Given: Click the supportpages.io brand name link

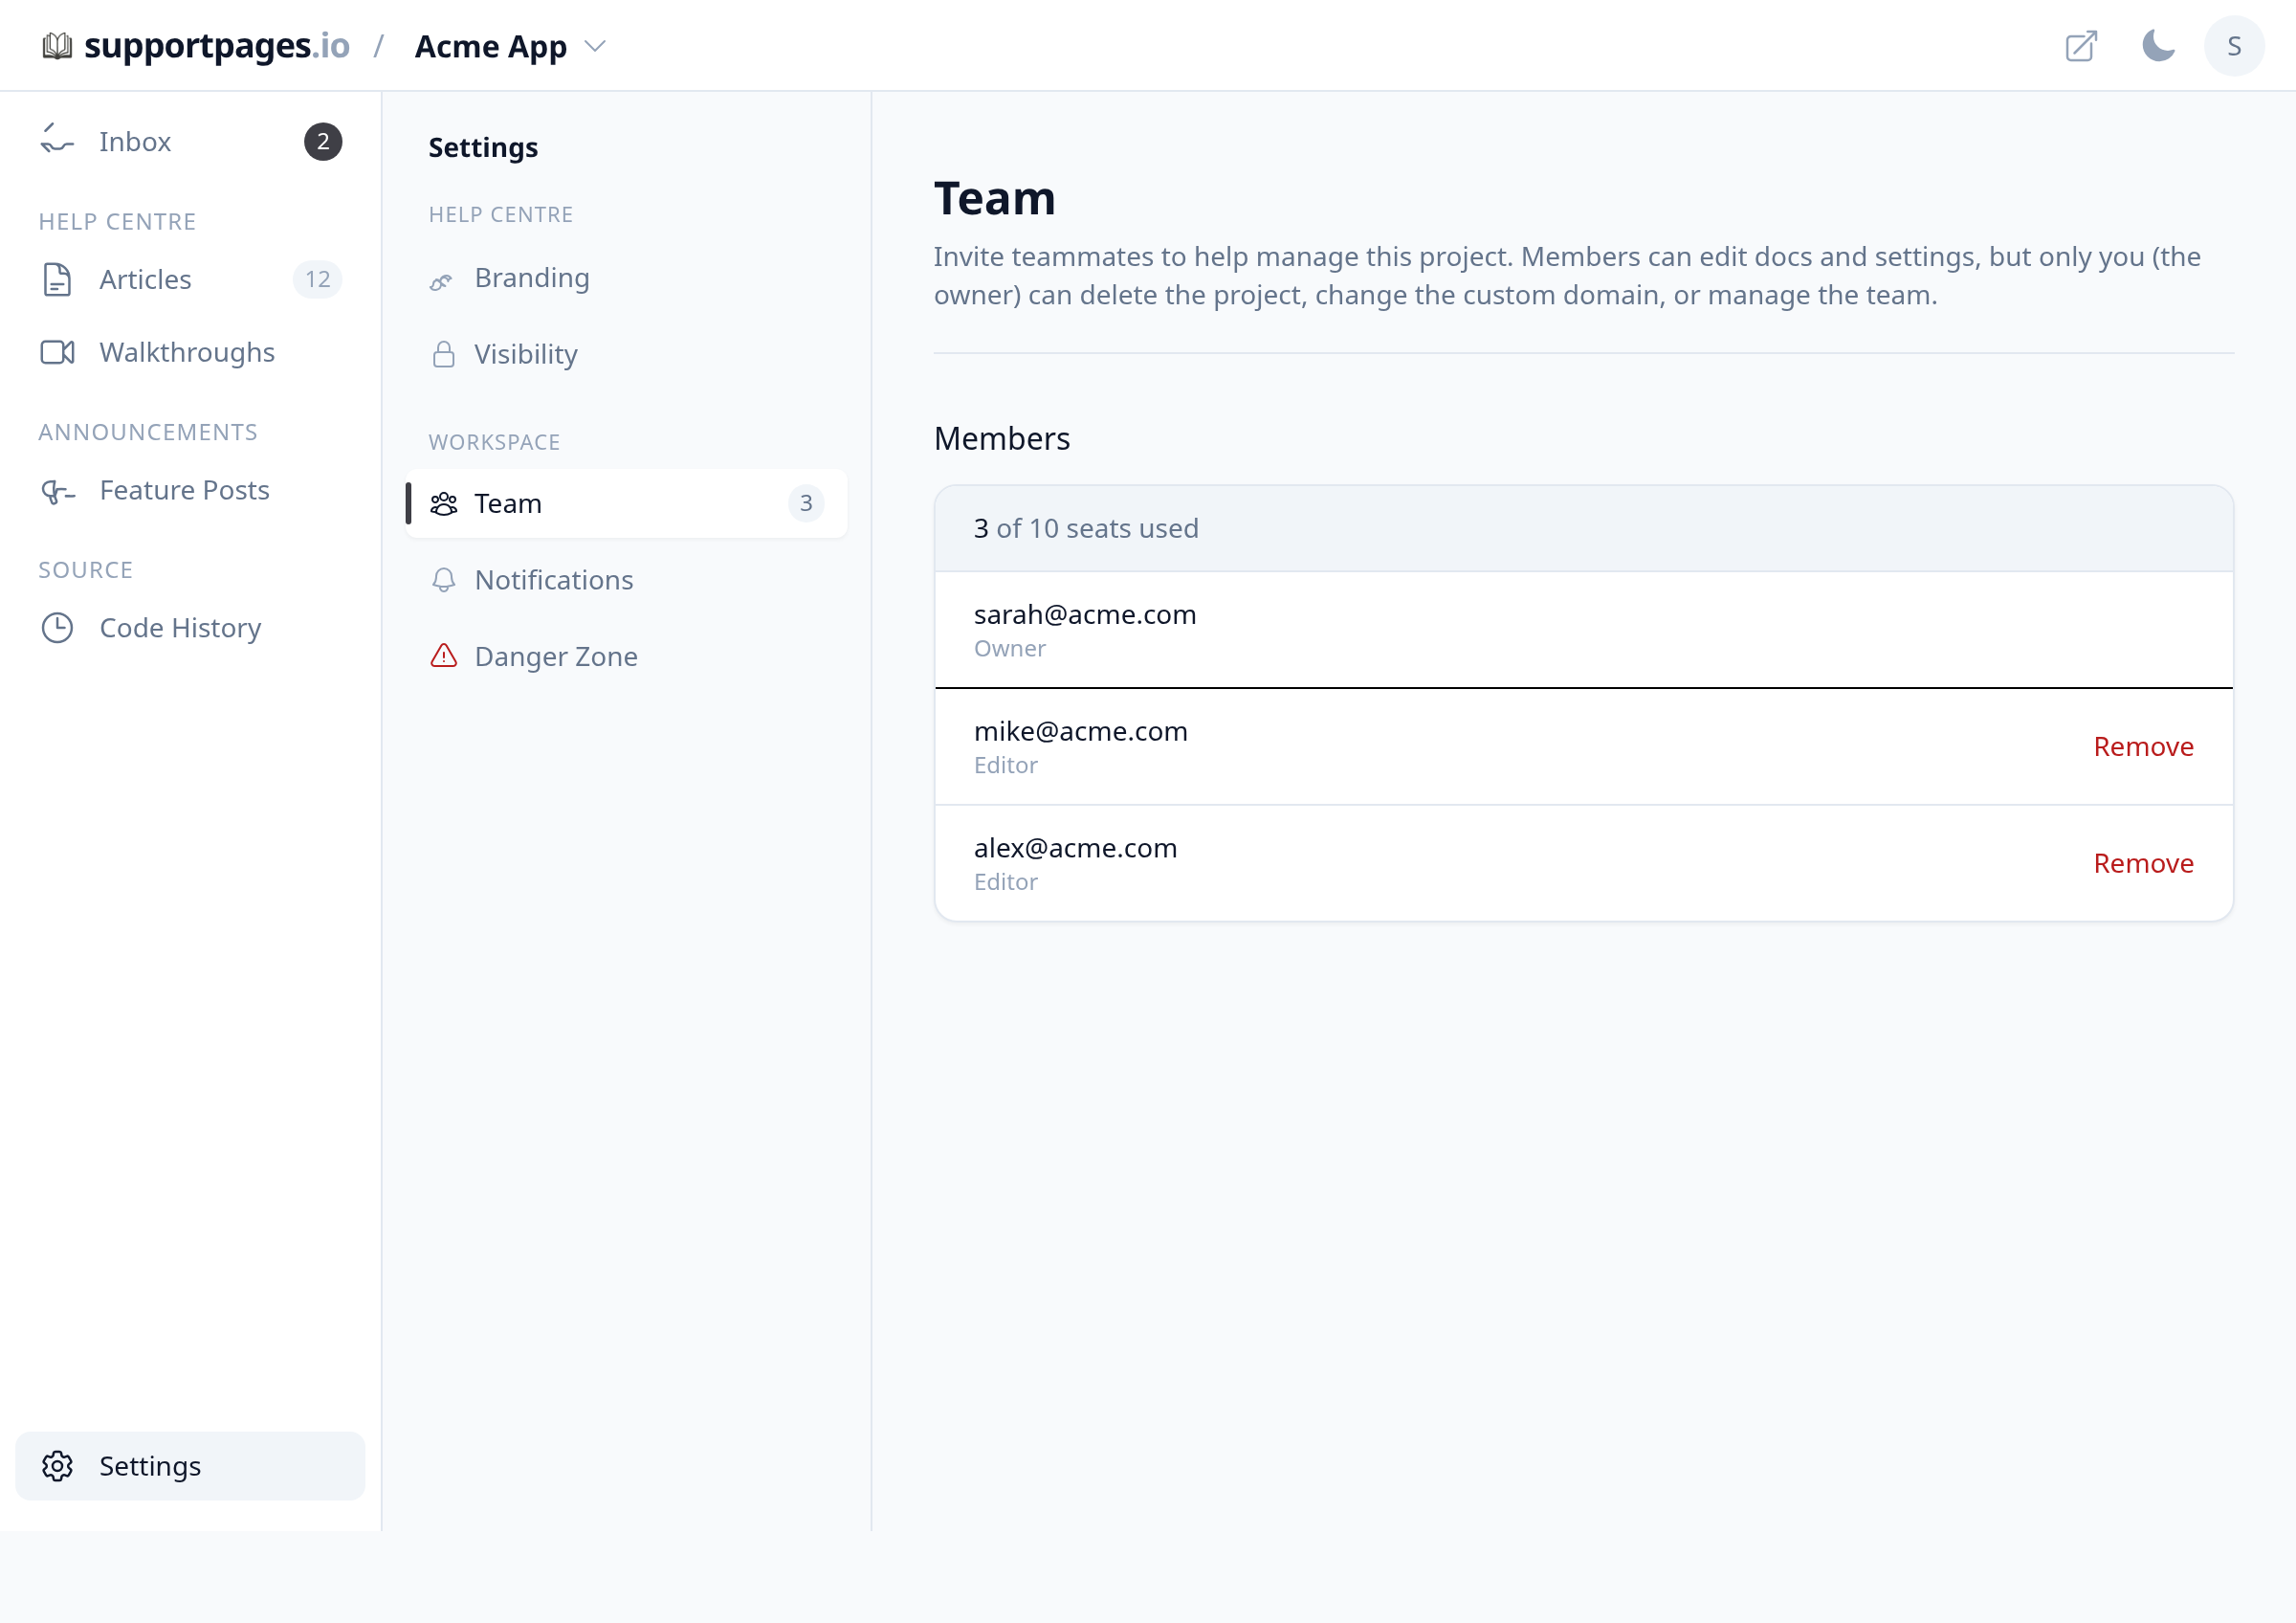Looking at the screenshot, I should point(217,46).
